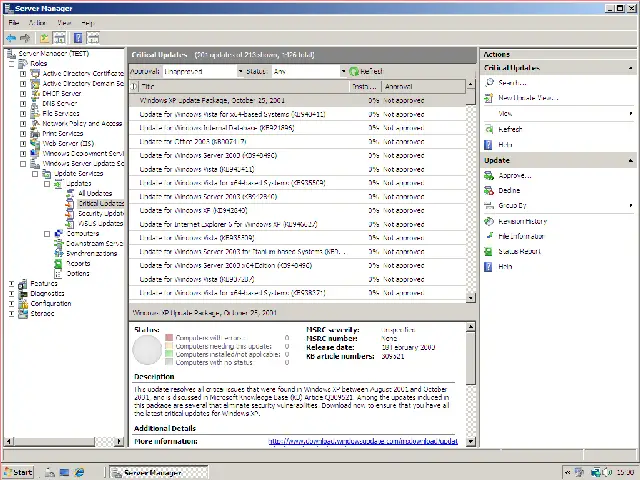640x480 pixels.
Task: Click the Forward arrow toolbar icon
Action: (25, 38)
